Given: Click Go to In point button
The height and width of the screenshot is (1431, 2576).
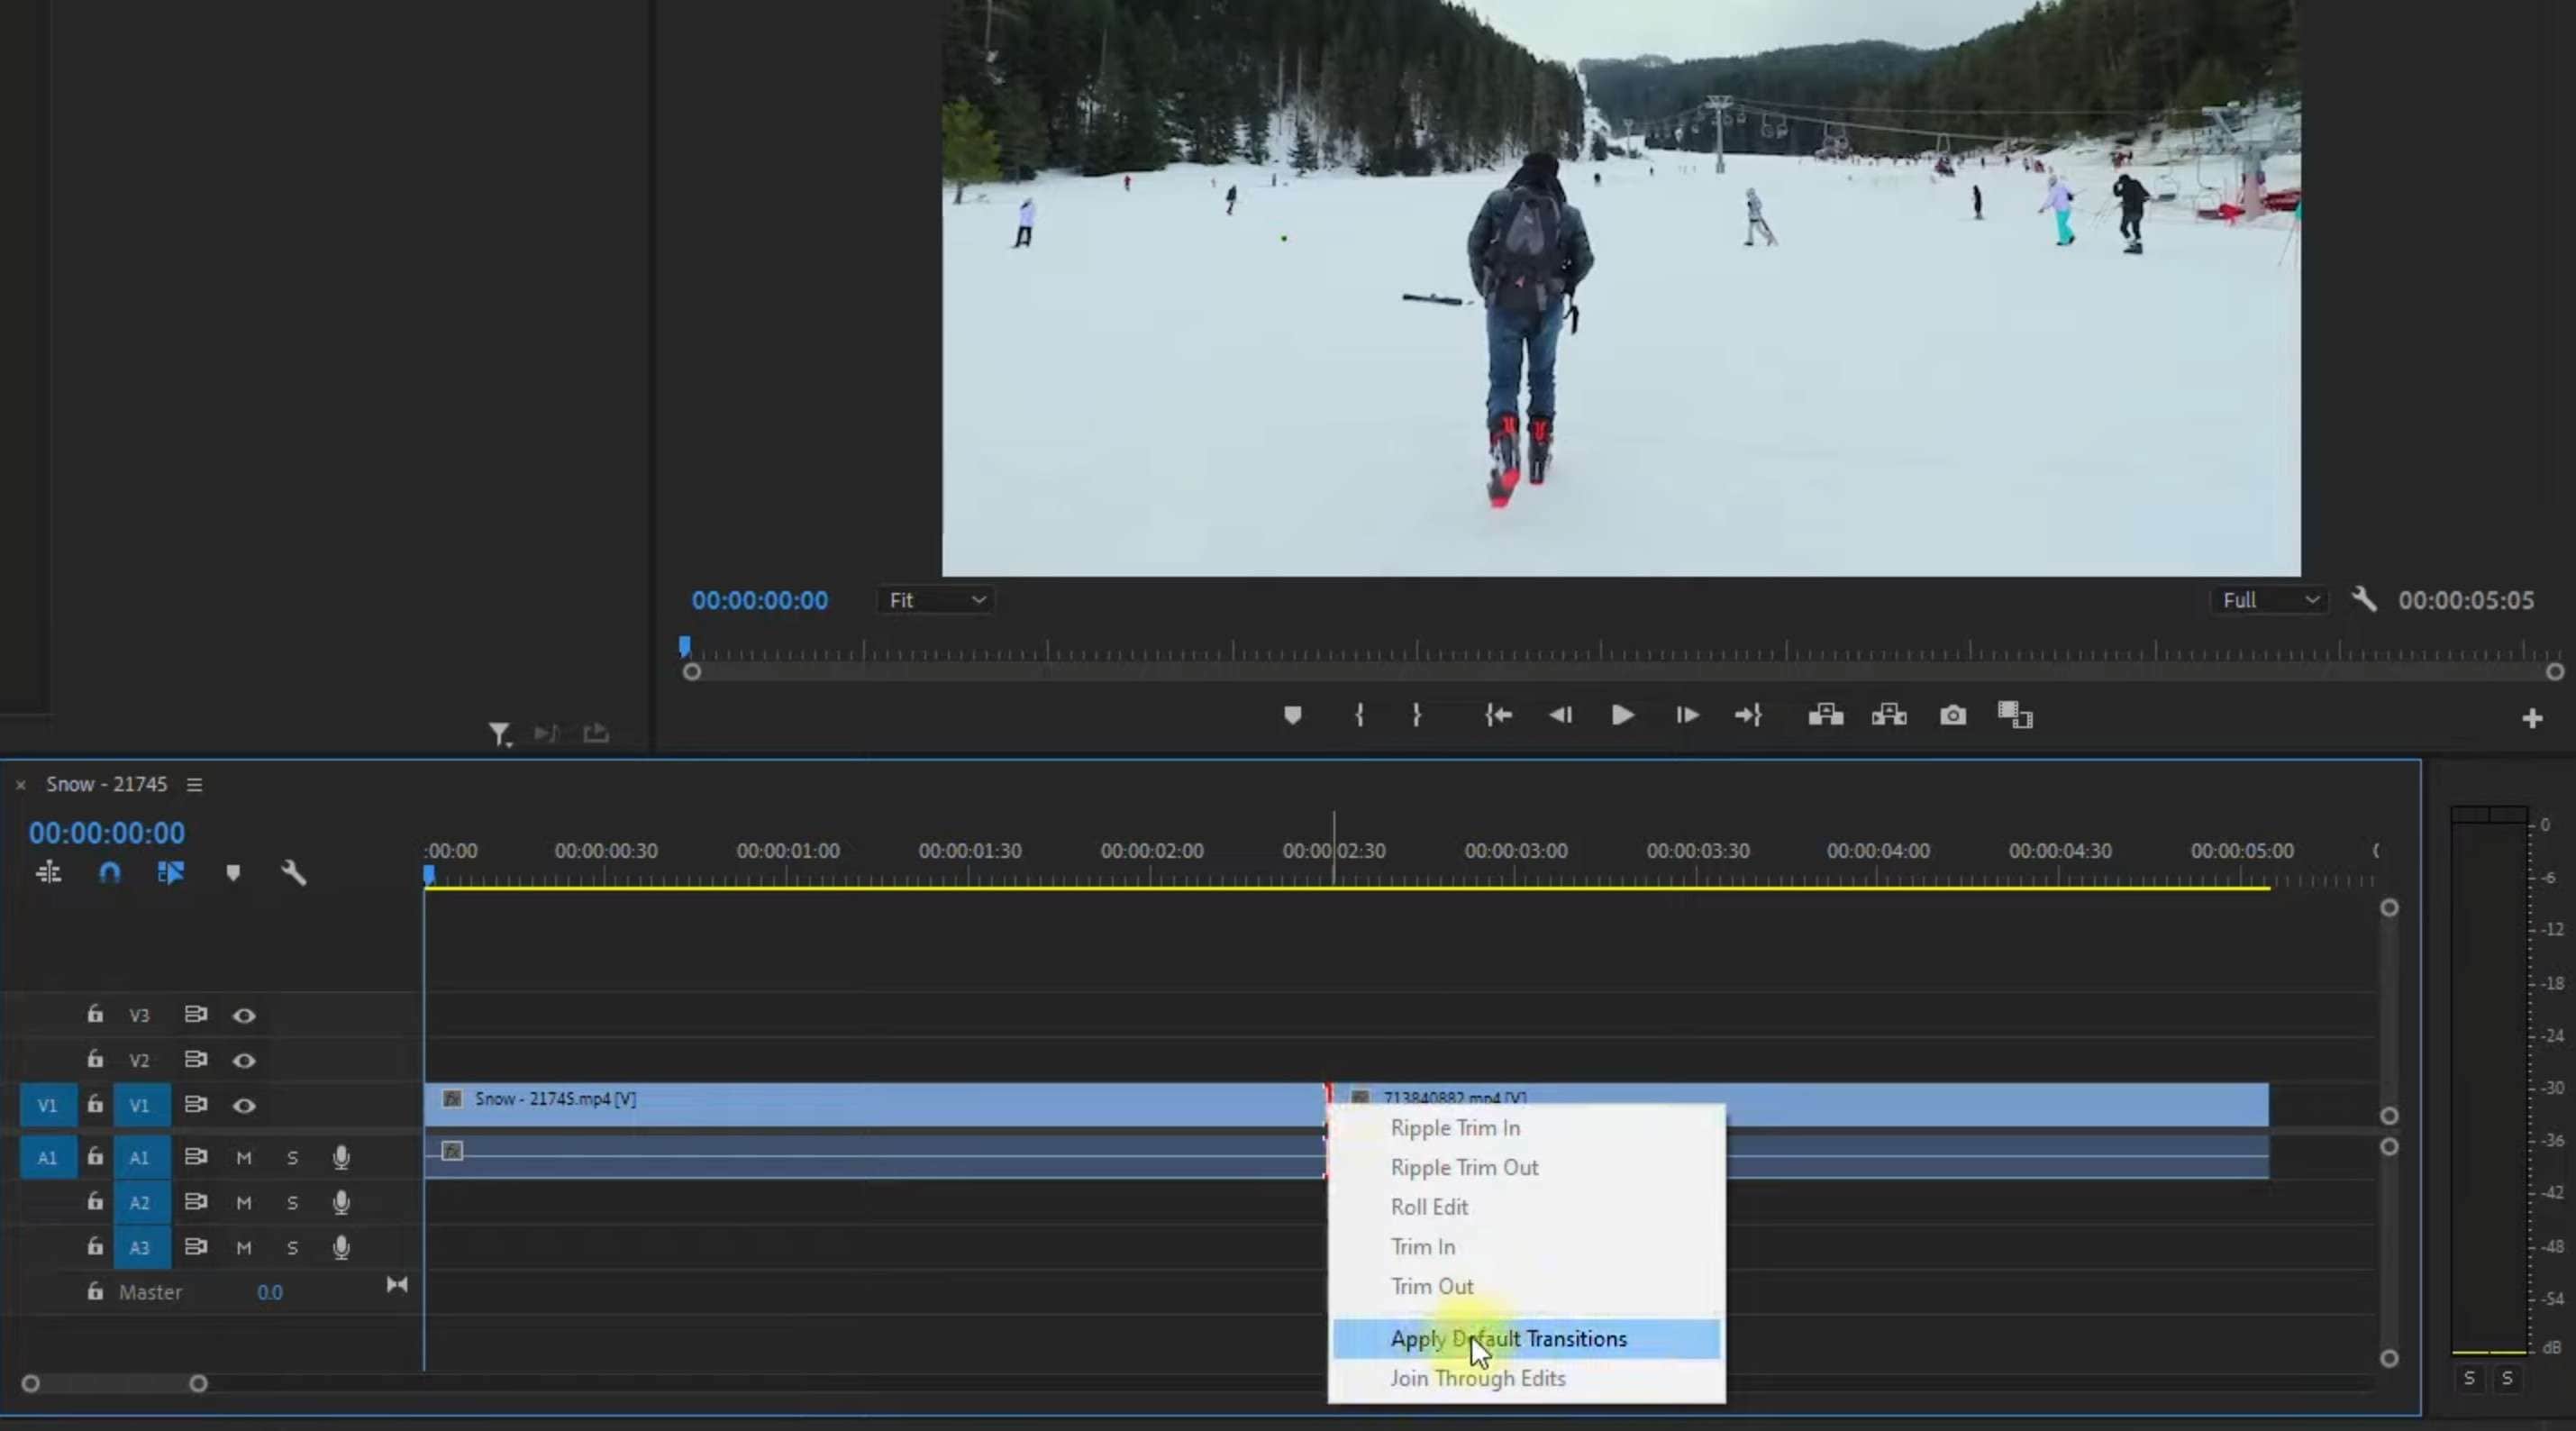Looking at the screenshot, I should [1498, 715].
